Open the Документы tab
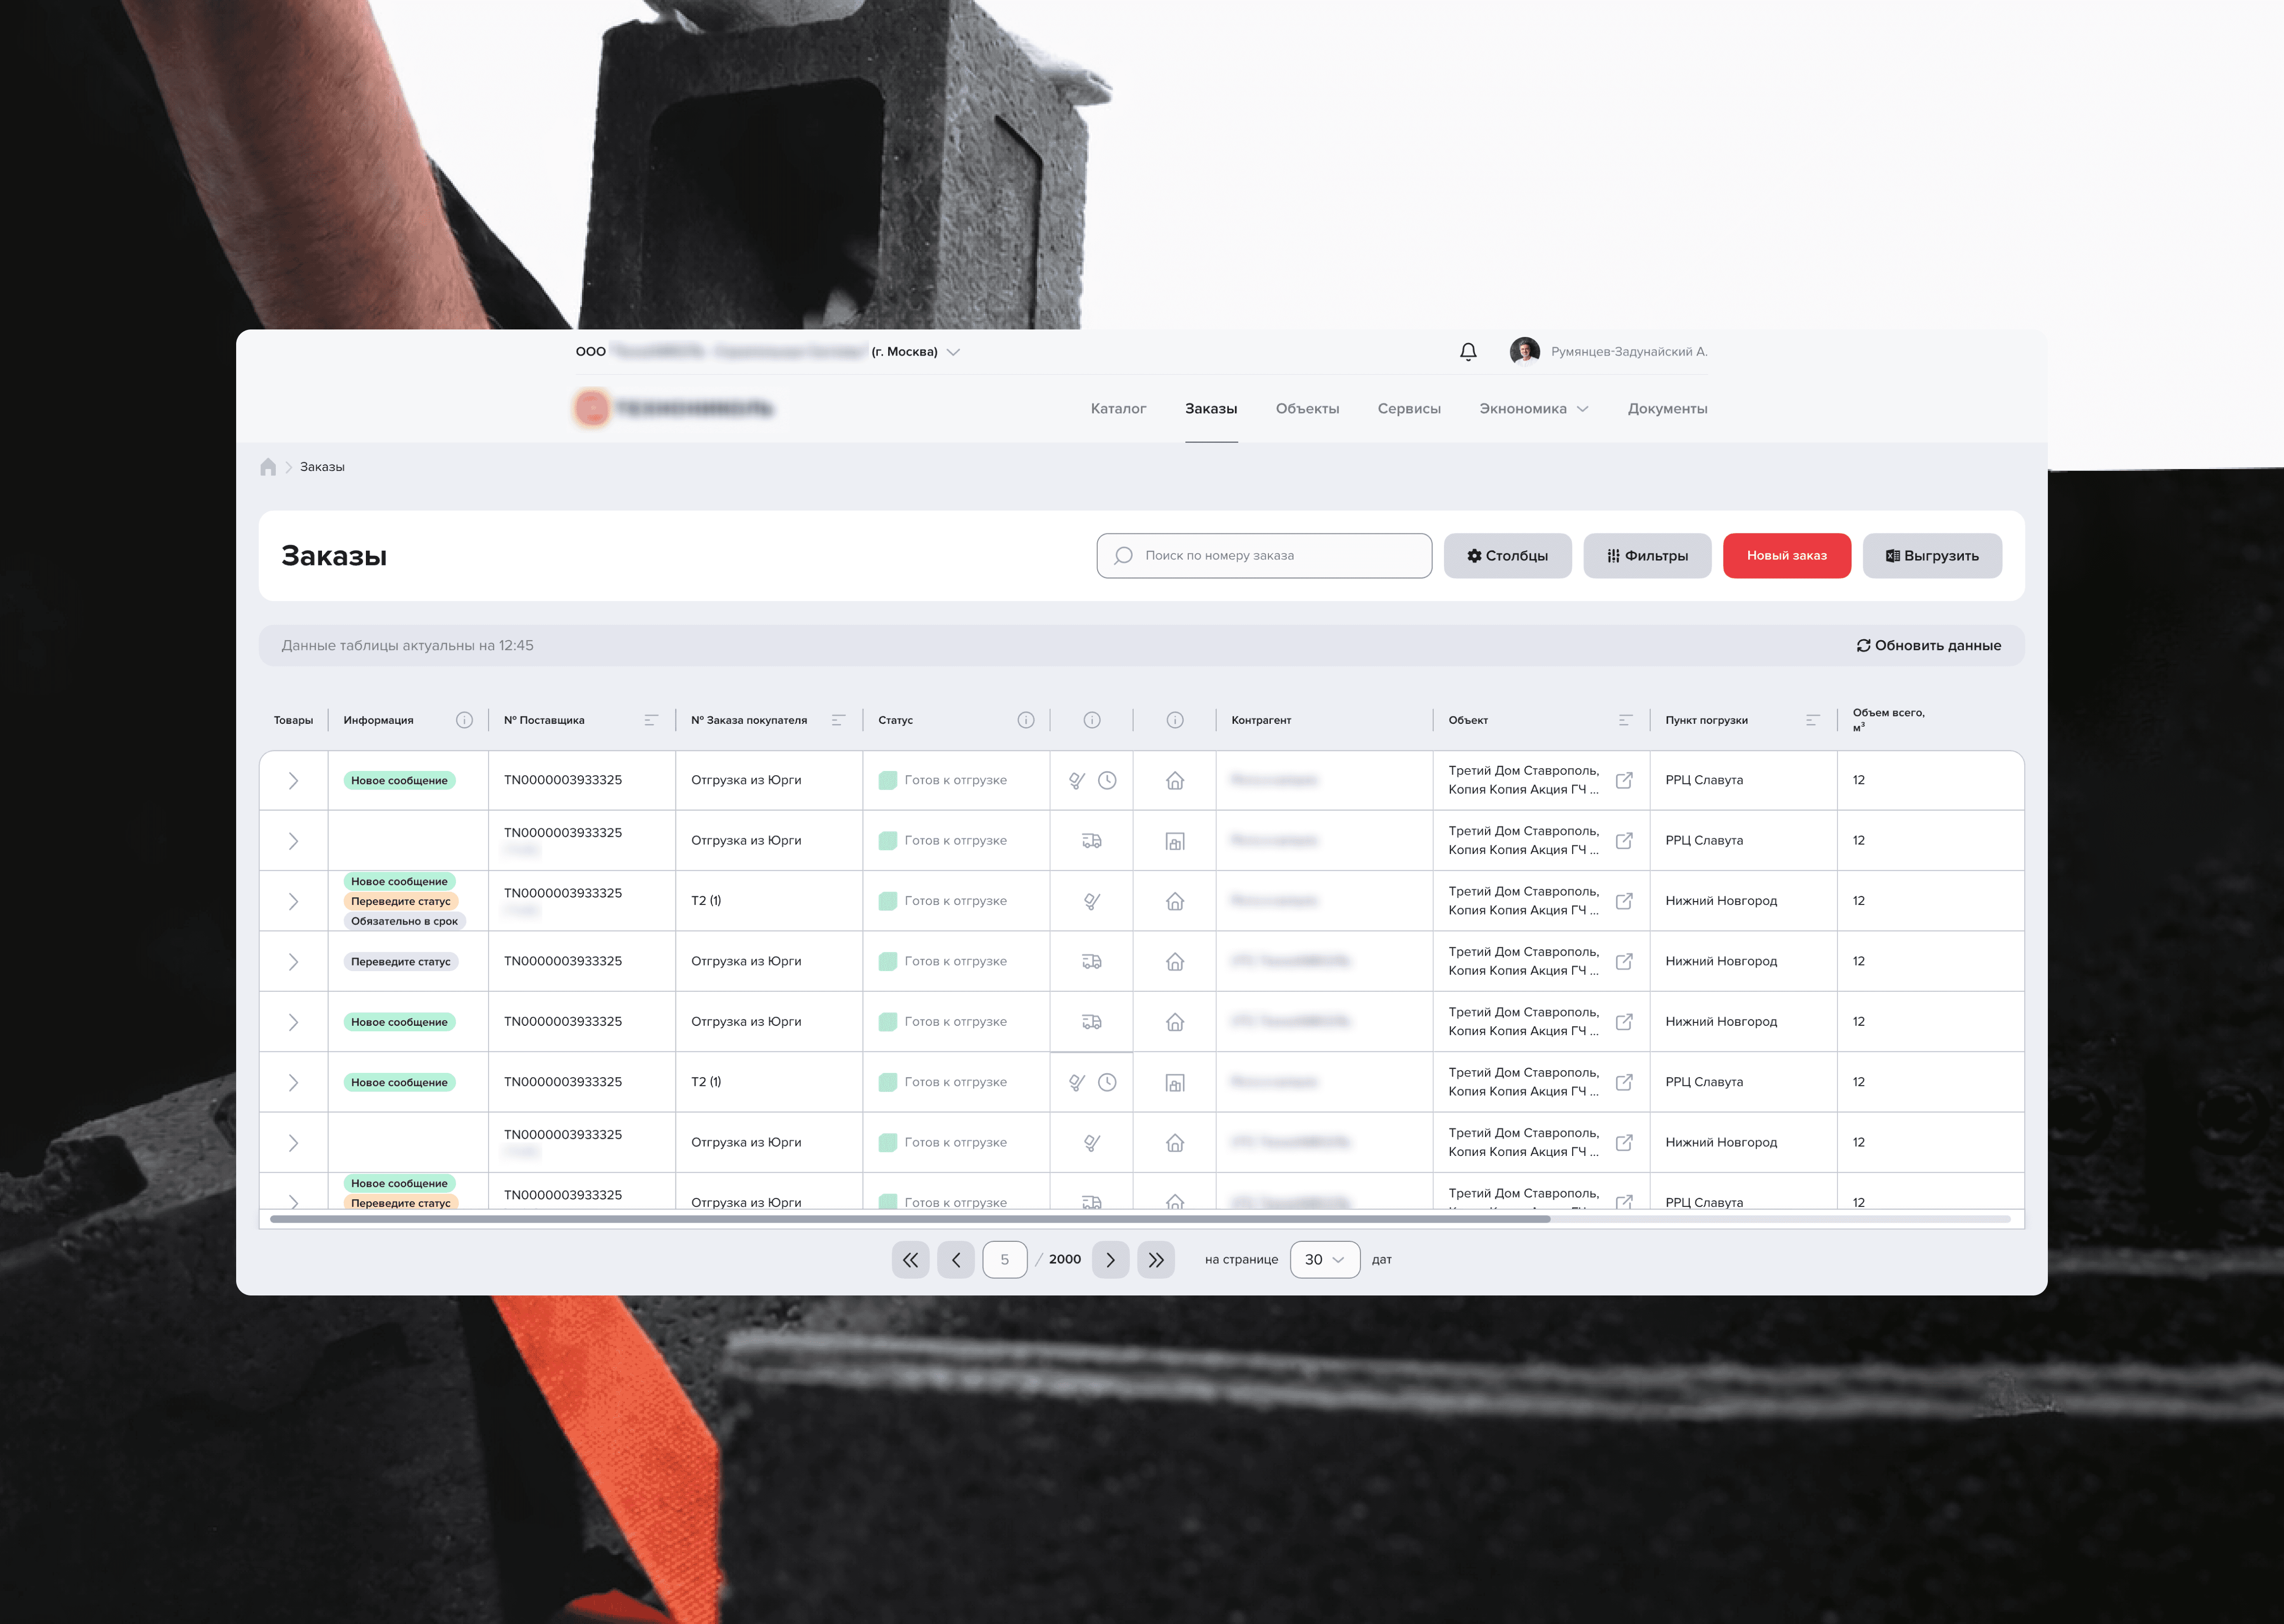2284x1624 pixels. (1667, 409)
